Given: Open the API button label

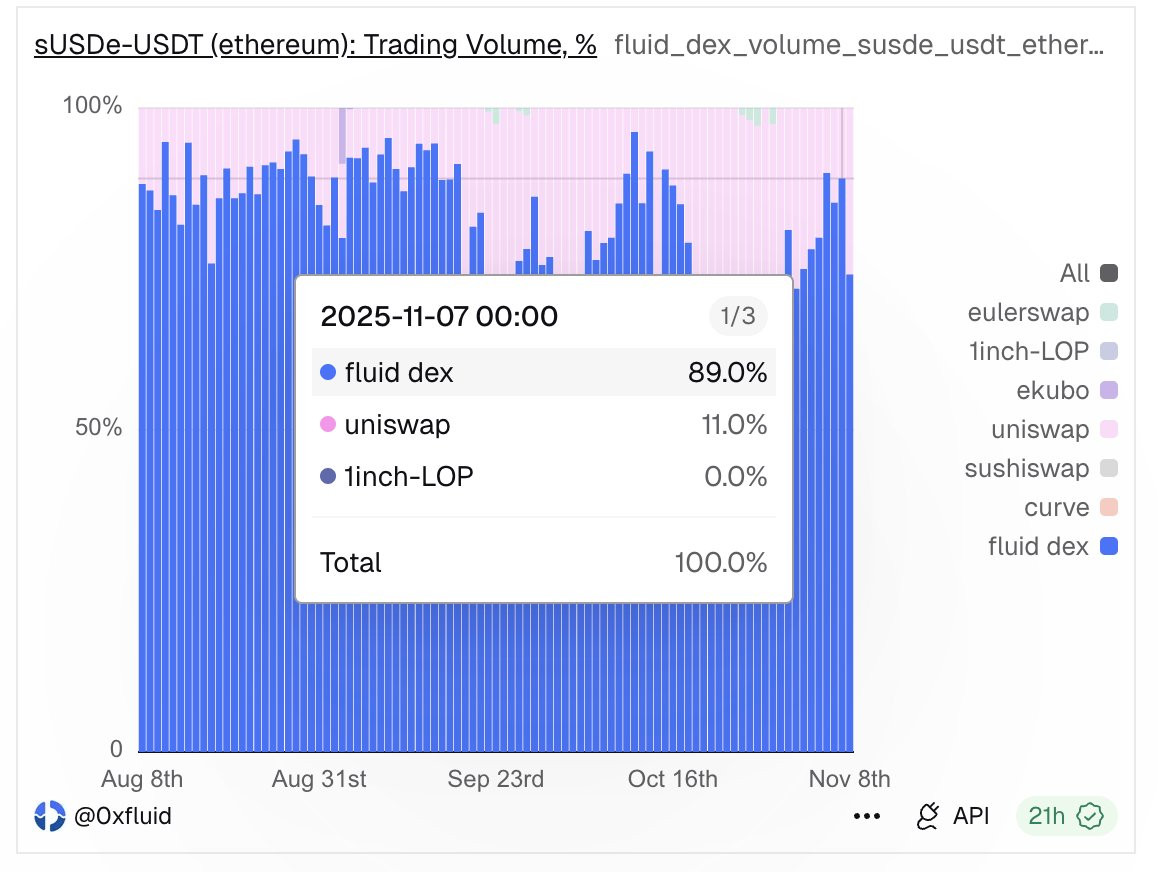Looking at the screenshot, I should [x=970, y=816].
